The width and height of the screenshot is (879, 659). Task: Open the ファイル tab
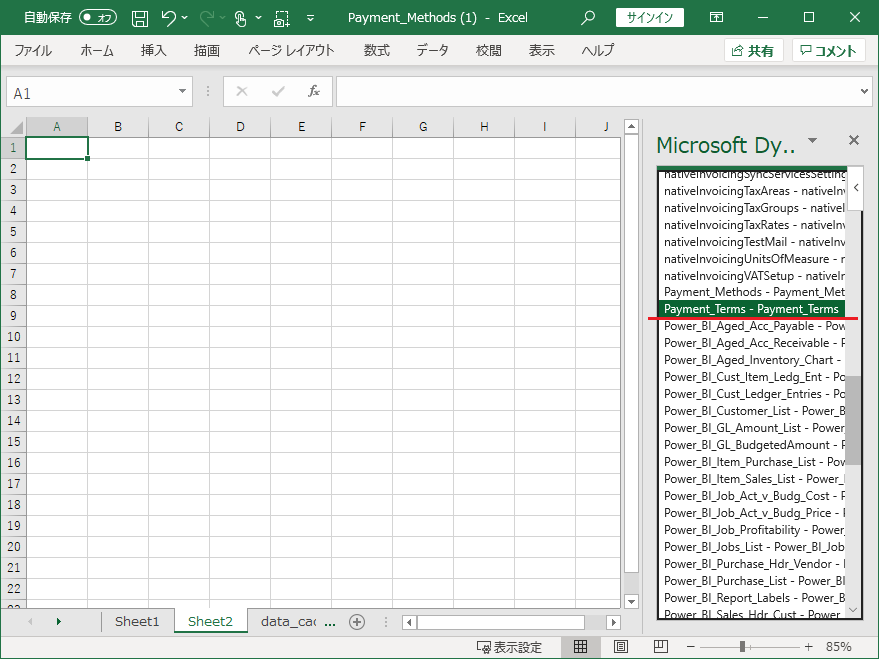coord(33,50)
